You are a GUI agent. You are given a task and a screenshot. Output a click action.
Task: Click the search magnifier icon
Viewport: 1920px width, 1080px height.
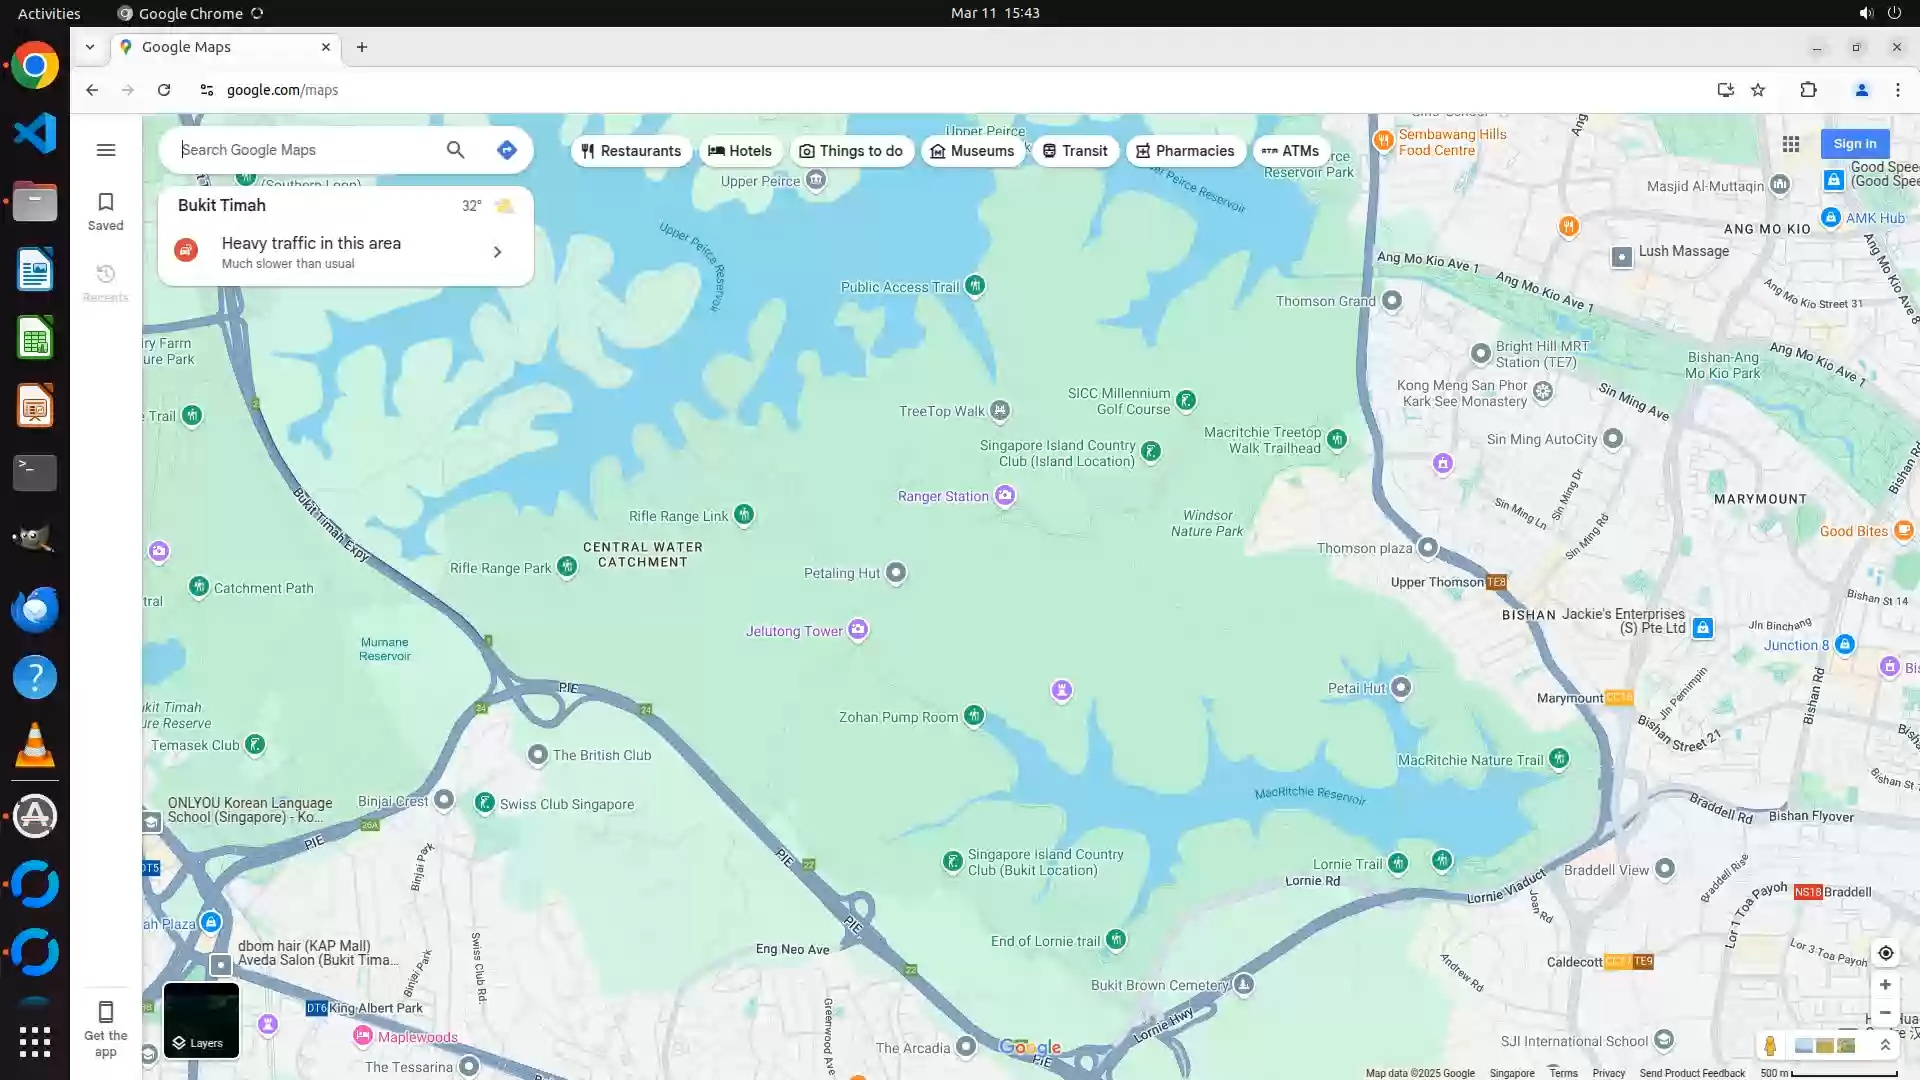455,150
